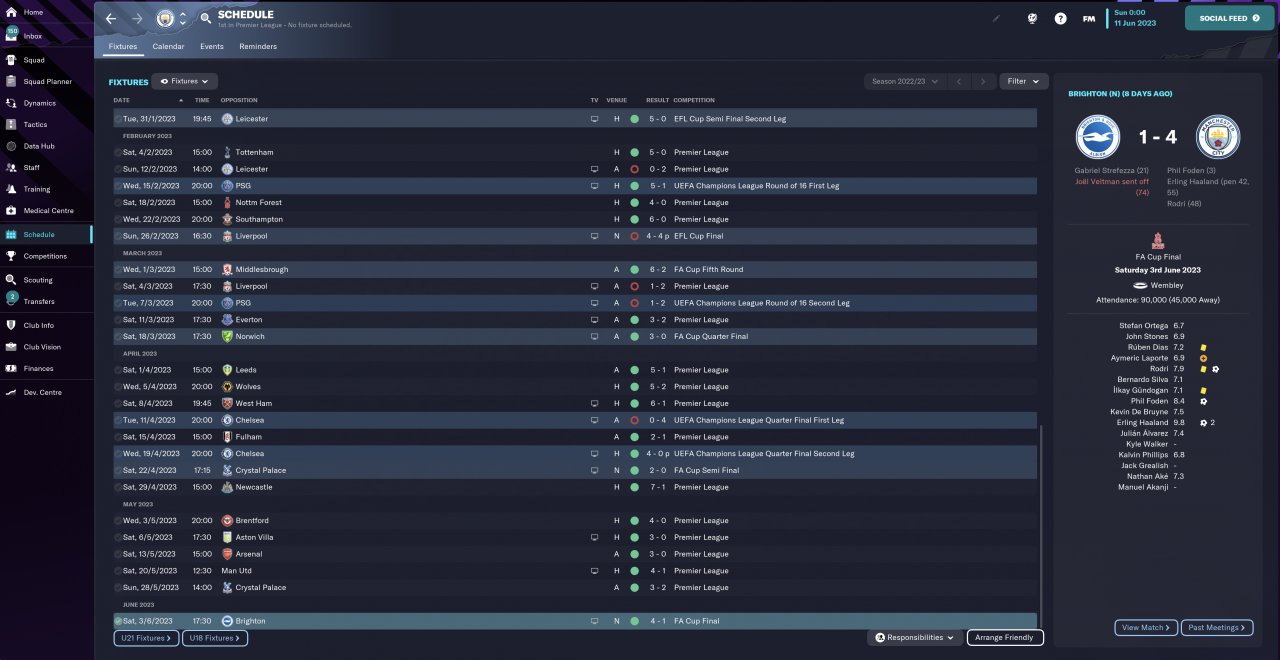The width and height of the screenshot is (1280, 660).
Task: Open the Data Hub icon
Action: [12, 146]
